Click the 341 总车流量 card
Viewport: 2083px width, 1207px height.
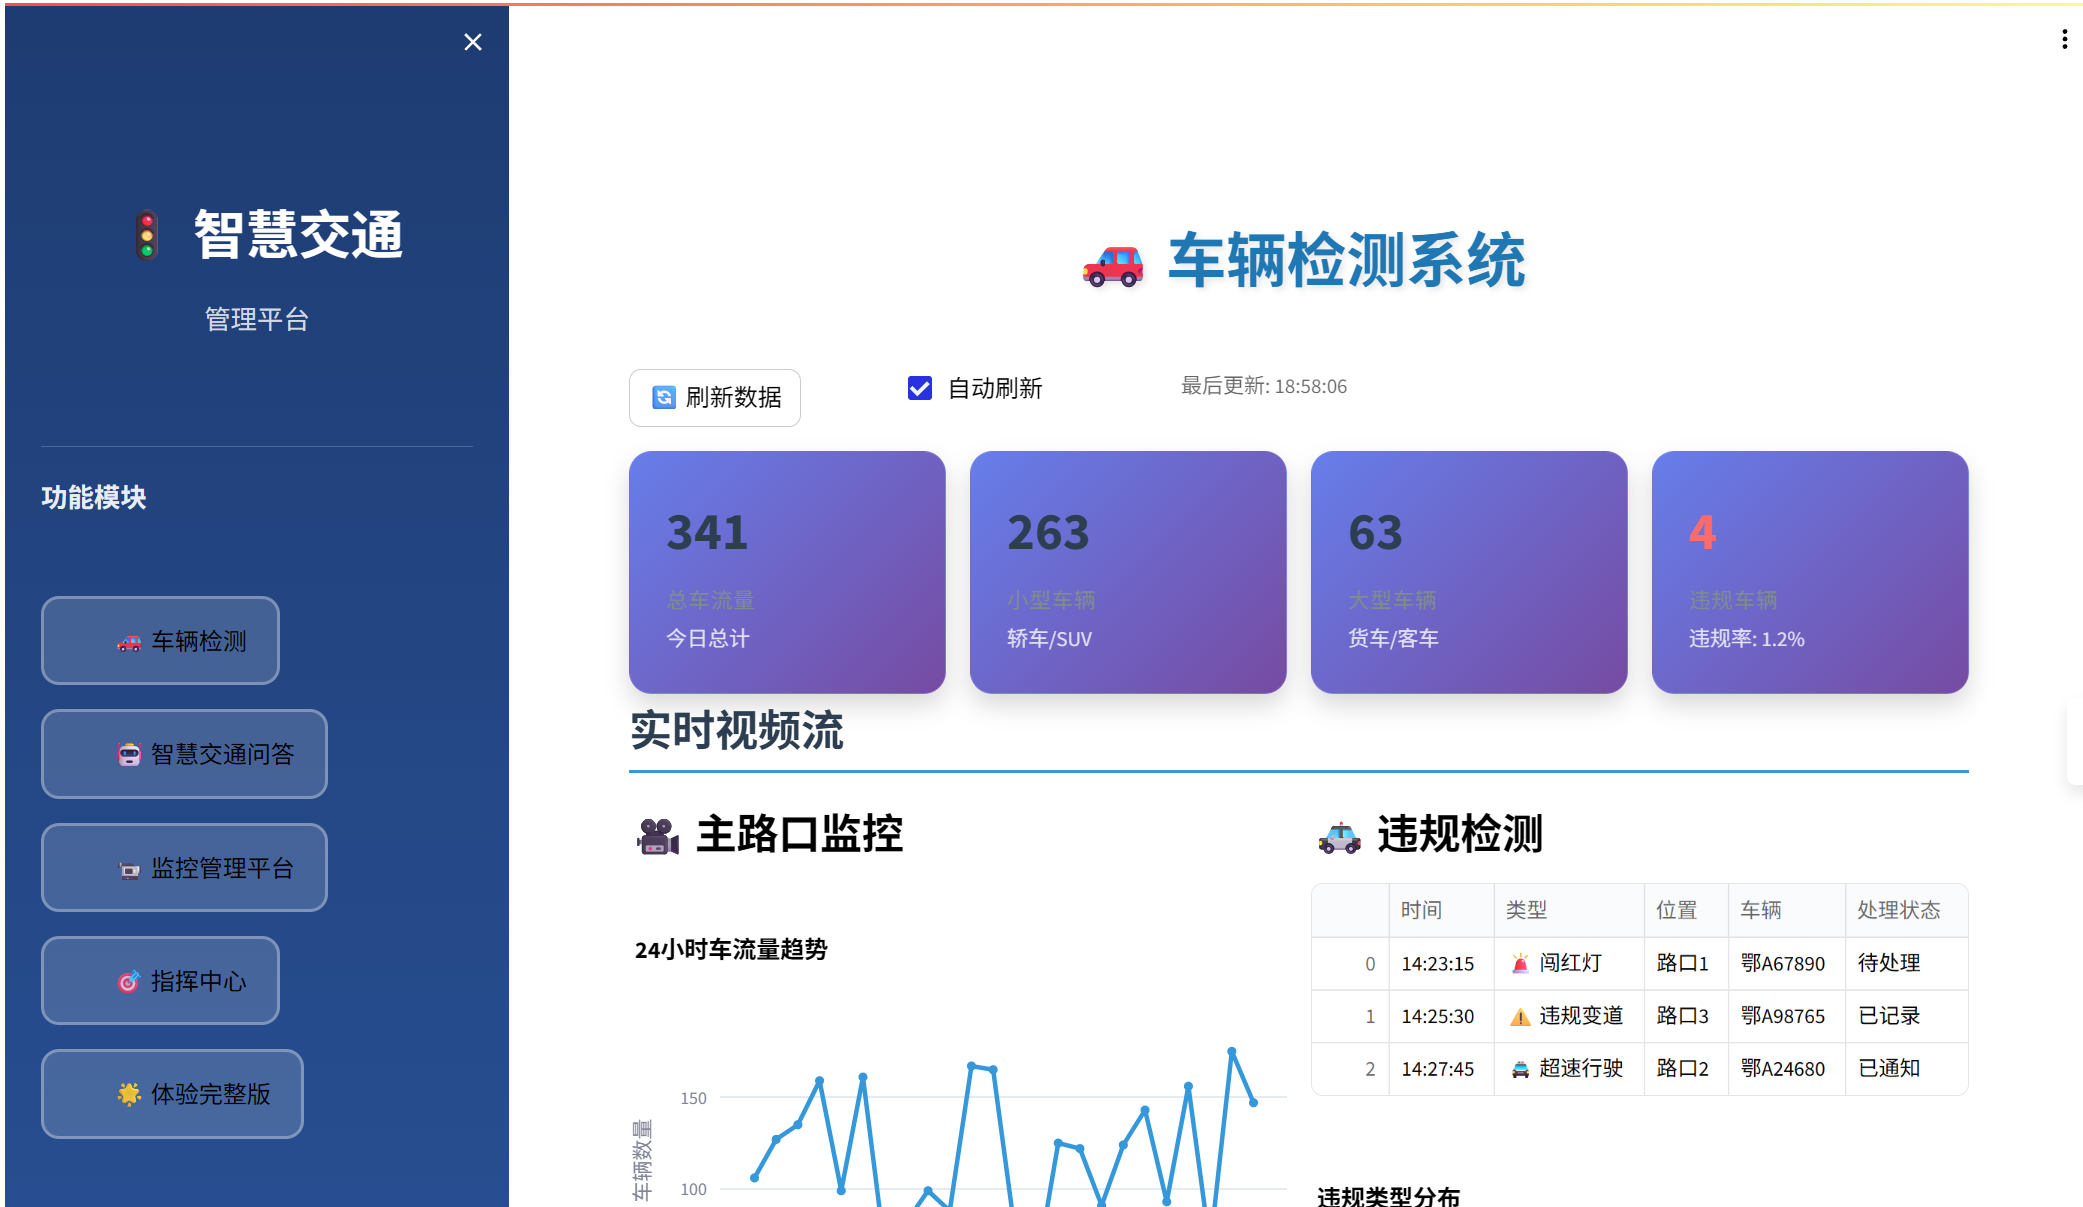click(x=787, y=572)
